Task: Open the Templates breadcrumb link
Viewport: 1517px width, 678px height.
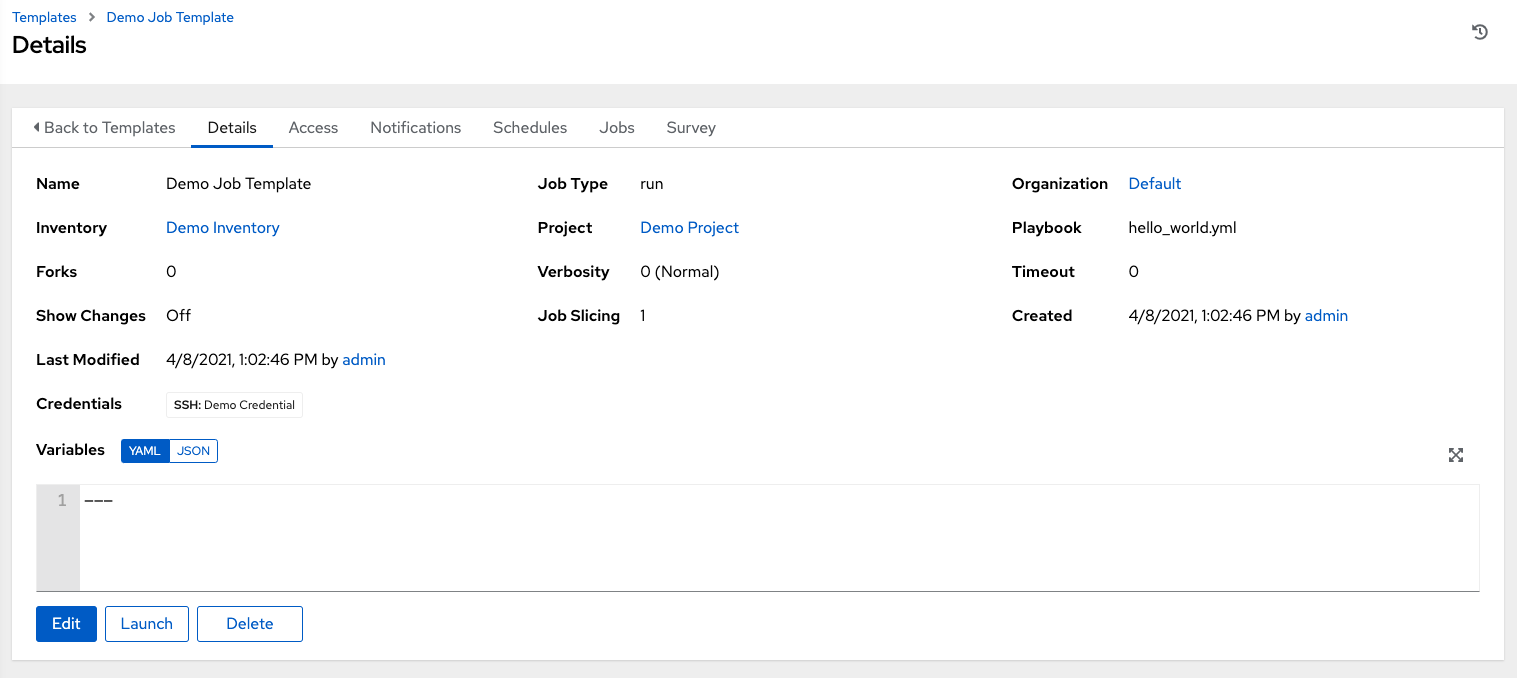Action: 44,16
